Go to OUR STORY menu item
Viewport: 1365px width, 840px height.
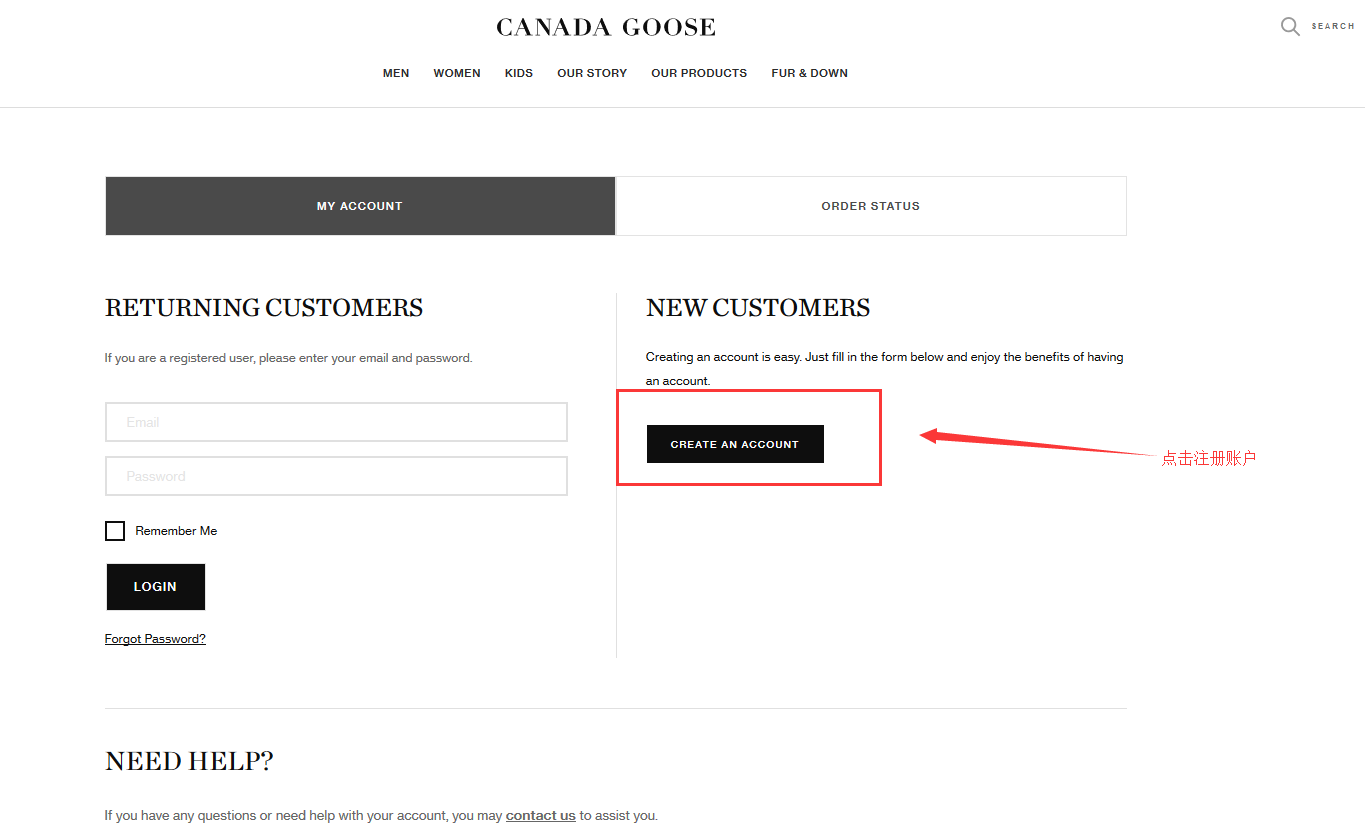point(592,73)
